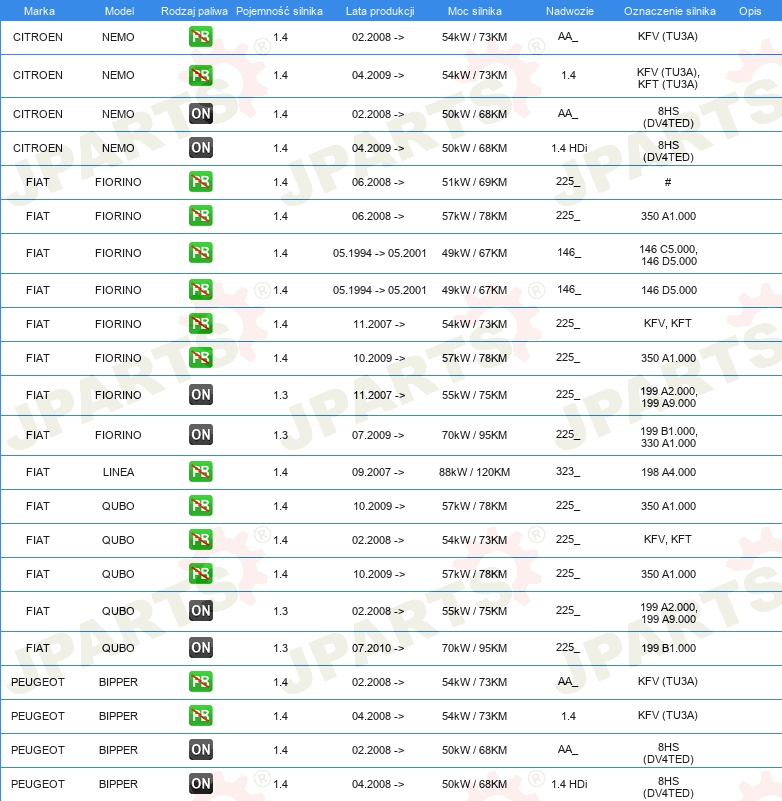
Task: Click petrol icon in Qubo 02.2008 KFV, KFT row
Action: point(200,539)
